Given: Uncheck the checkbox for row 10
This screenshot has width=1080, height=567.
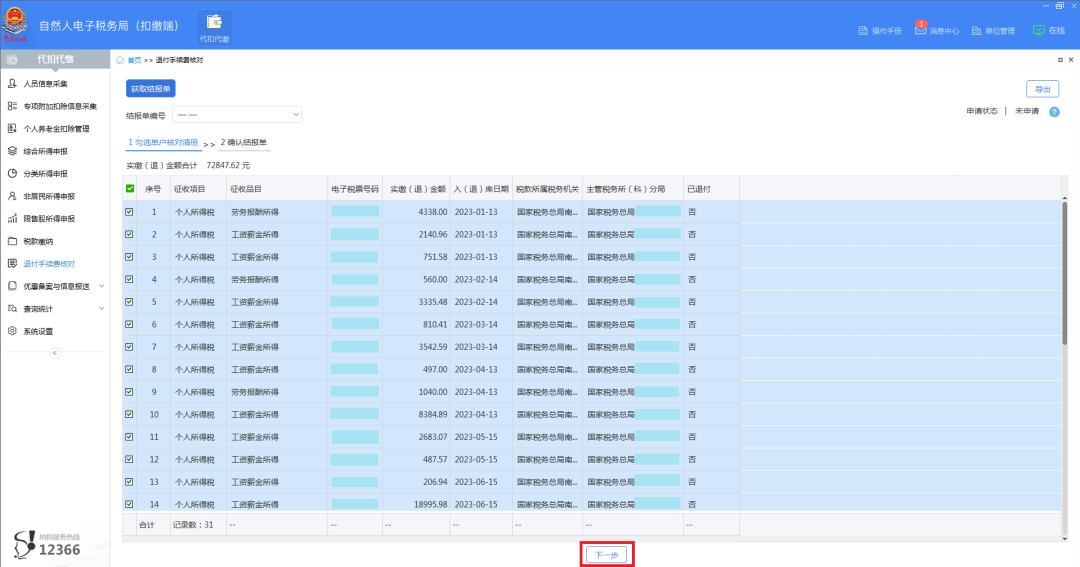Looking at the screenshot, I should pos(129,415).
